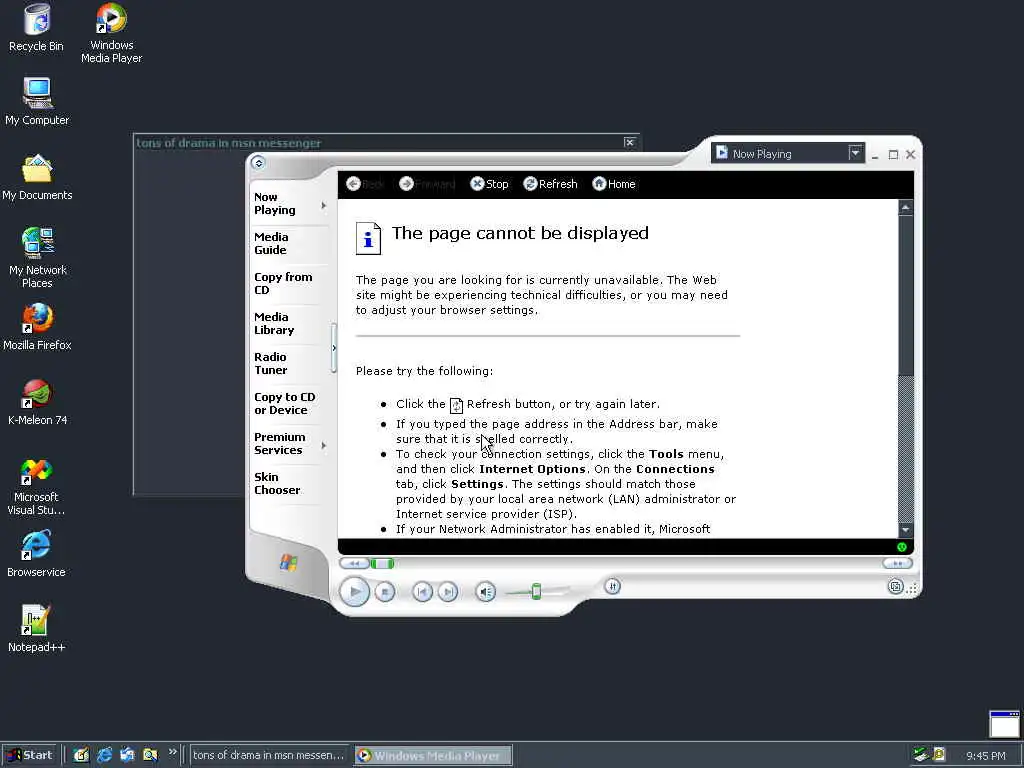Click the network tray icon
This screenshot has height=768, width=1024.
tap(921, 755)
